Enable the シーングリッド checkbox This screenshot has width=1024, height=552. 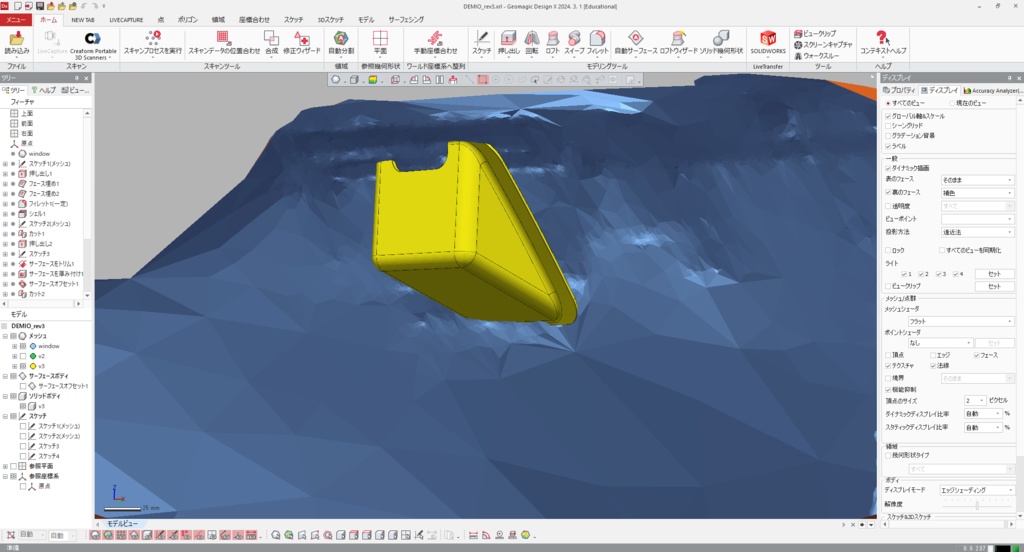(888, 125)
